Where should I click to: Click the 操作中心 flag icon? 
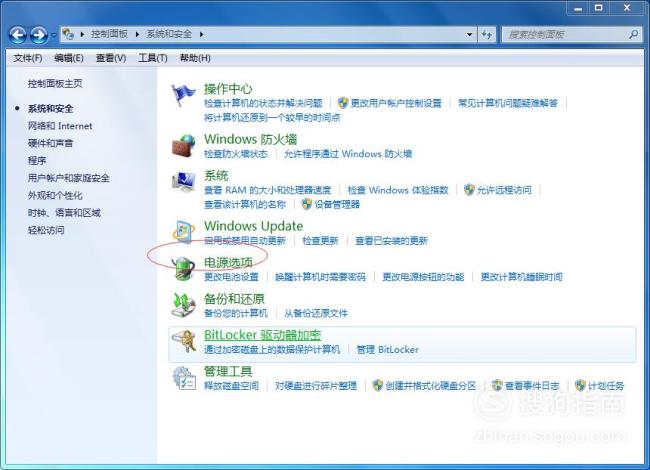pyautogui.click(x=183, y=94)
